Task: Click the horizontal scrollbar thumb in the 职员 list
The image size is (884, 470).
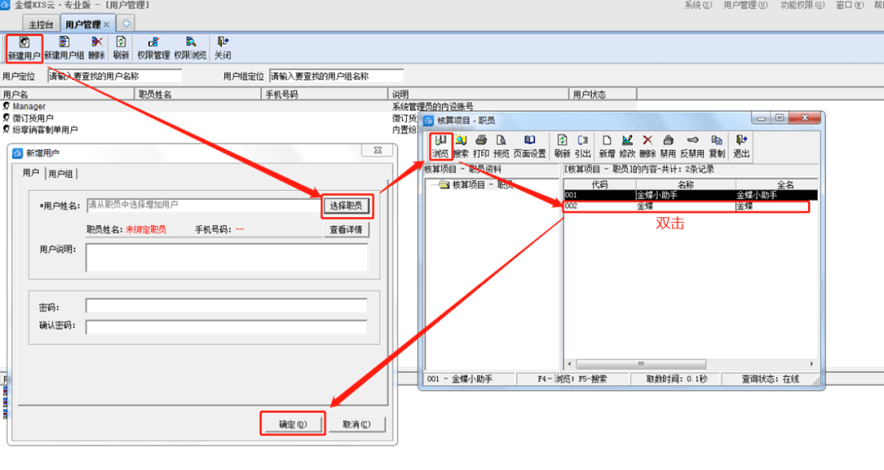Action: (x=640, y=364)
